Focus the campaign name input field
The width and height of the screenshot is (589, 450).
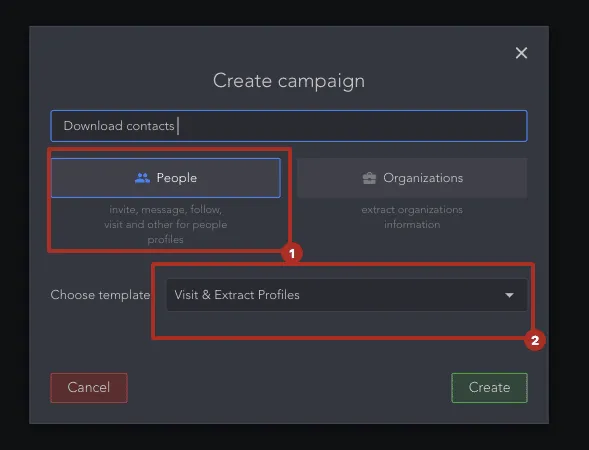point(289,126)
